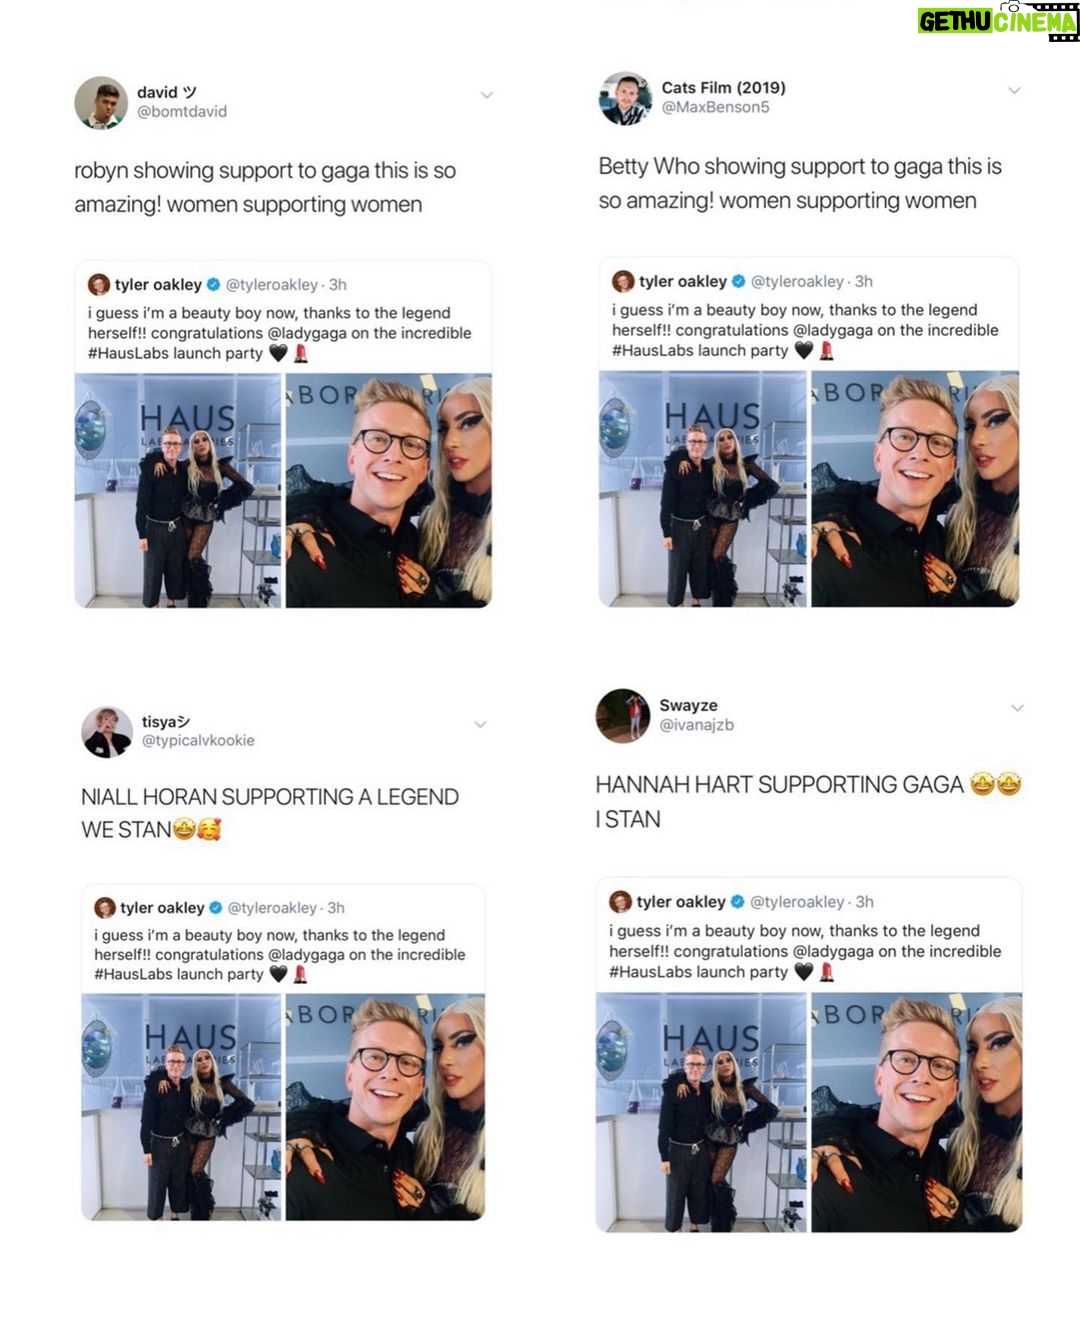Screen dimensions: 1080x1343
Task: Open the @ivanajzb handle link
Action: tap(697, 725)
